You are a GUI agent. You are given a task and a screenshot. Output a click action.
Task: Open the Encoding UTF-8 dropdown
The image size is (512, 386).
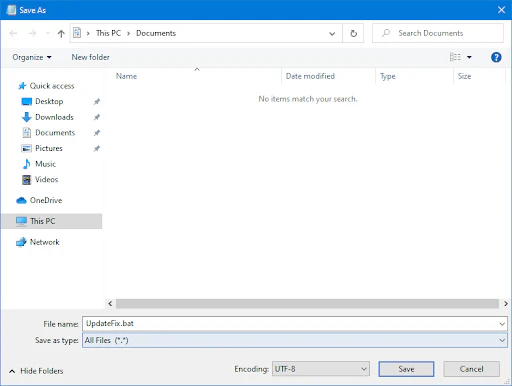click(x=321, y=369)
